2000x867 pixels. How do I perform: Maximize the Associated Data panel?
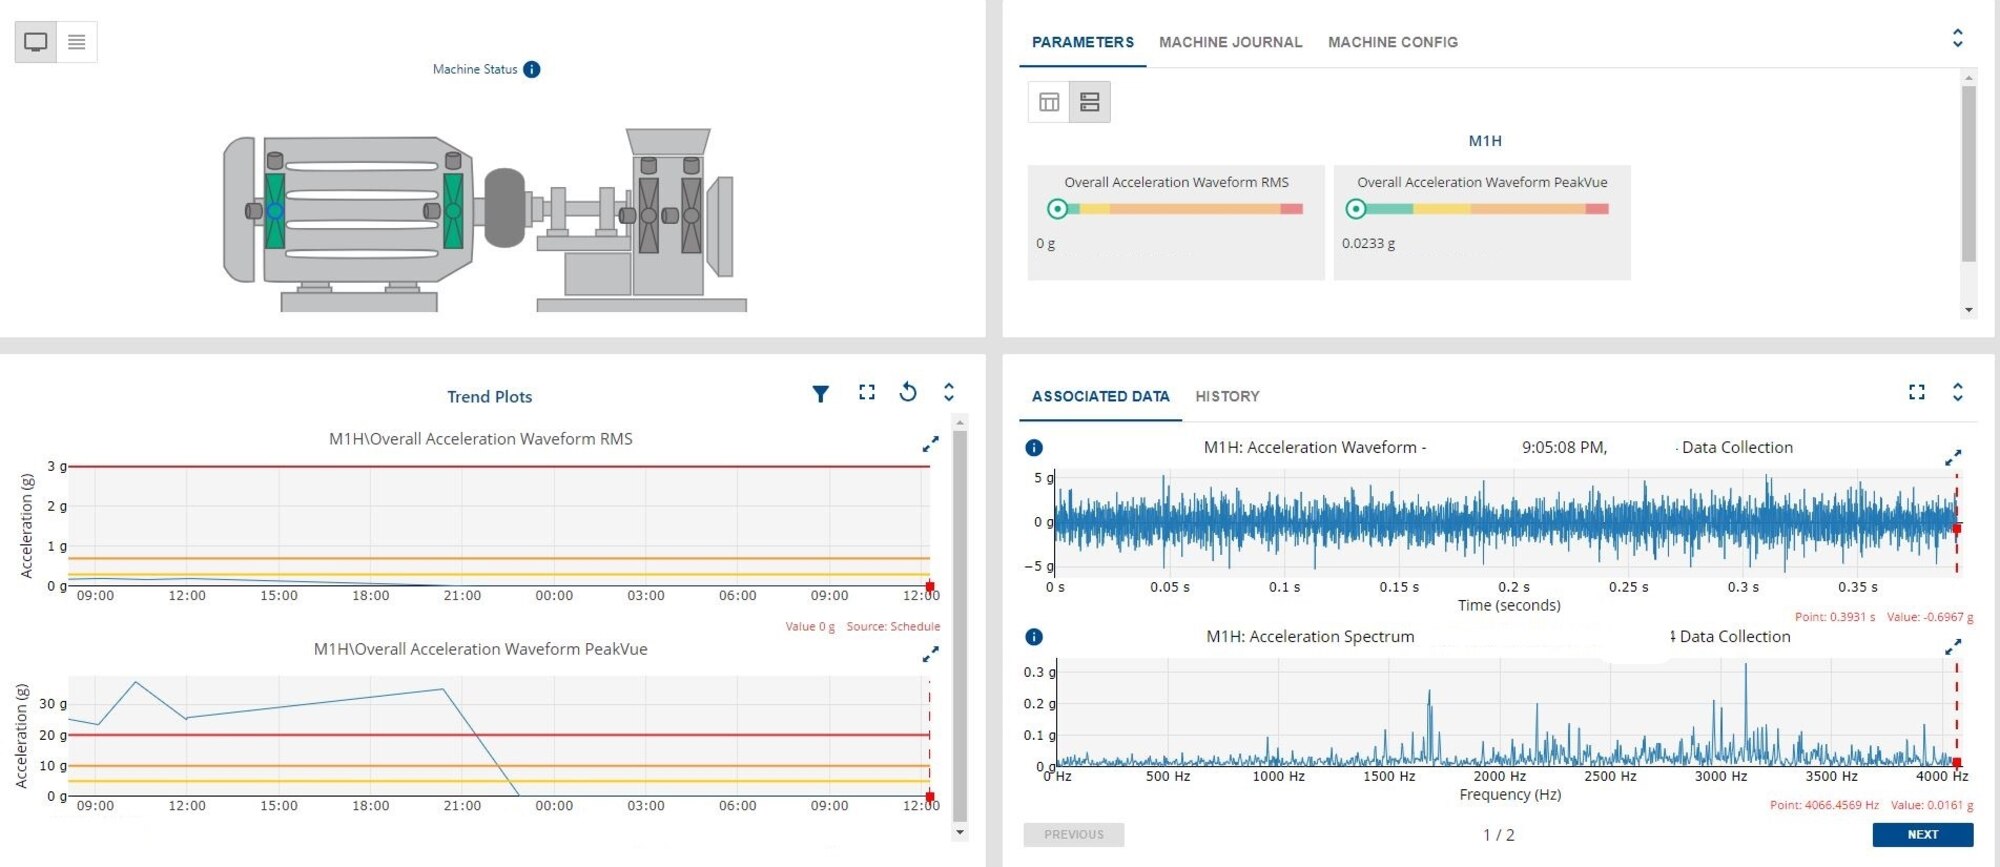pyautogui.click(x=1916, y=392)
